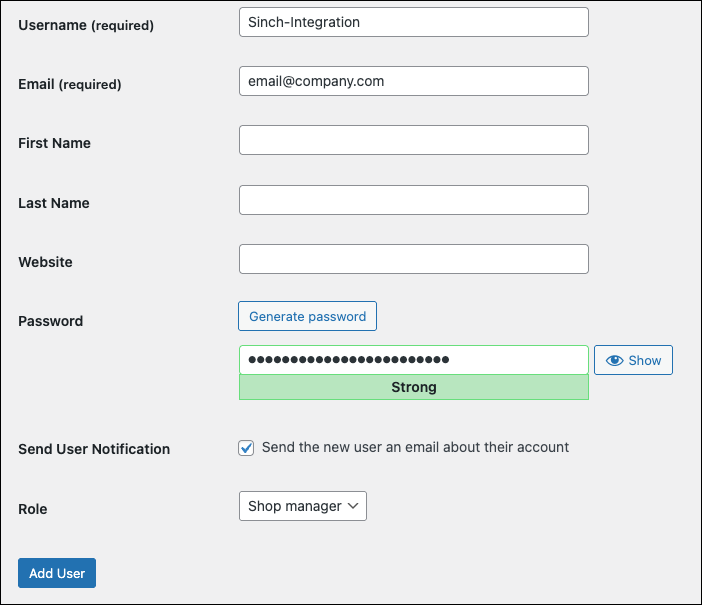
Task: Click the Add User button
Action: pos(57,573)
